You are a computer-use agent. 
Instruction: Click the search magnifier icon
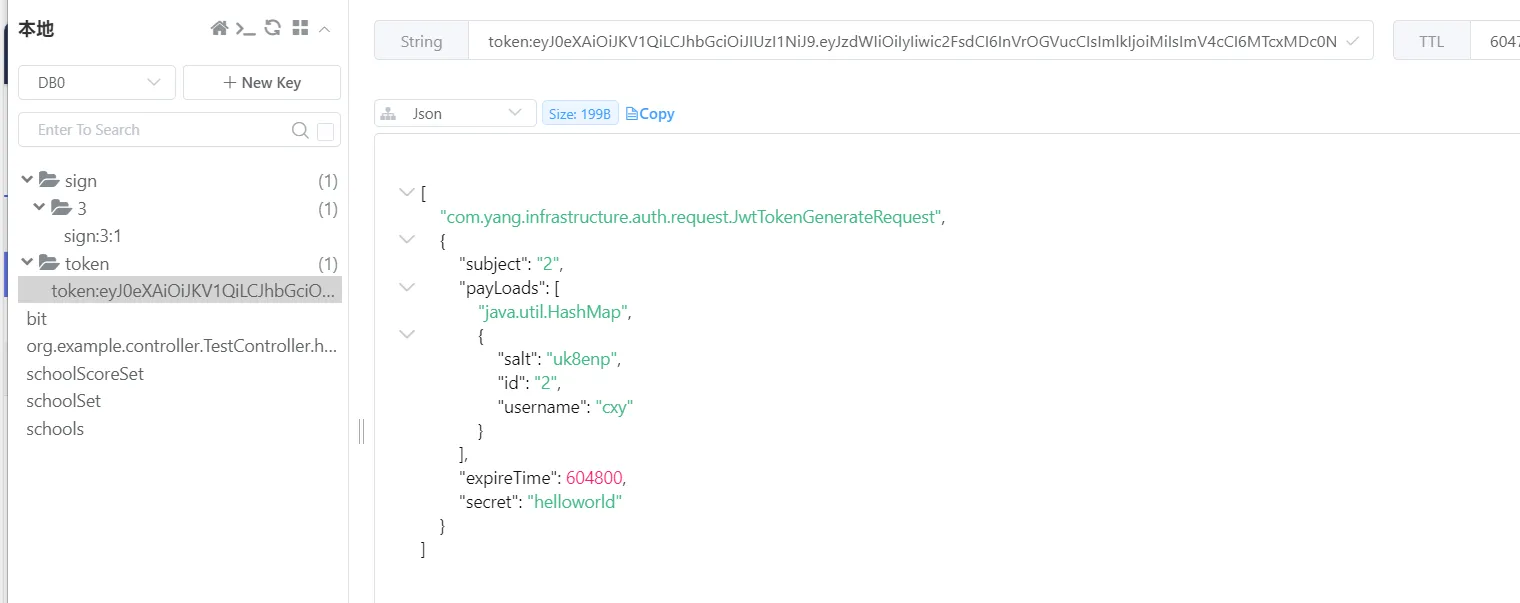(x=300, y=130)
